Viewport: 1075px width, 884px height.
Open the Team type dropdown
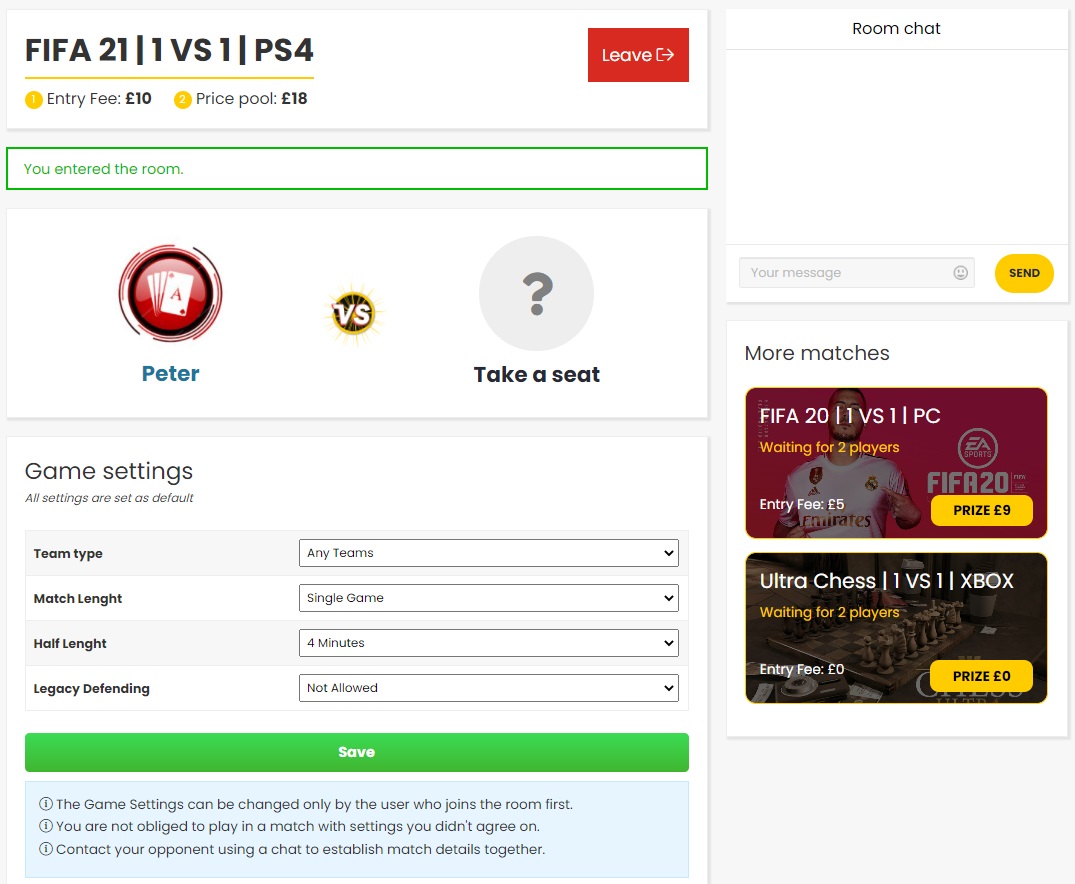click(488, 553)
